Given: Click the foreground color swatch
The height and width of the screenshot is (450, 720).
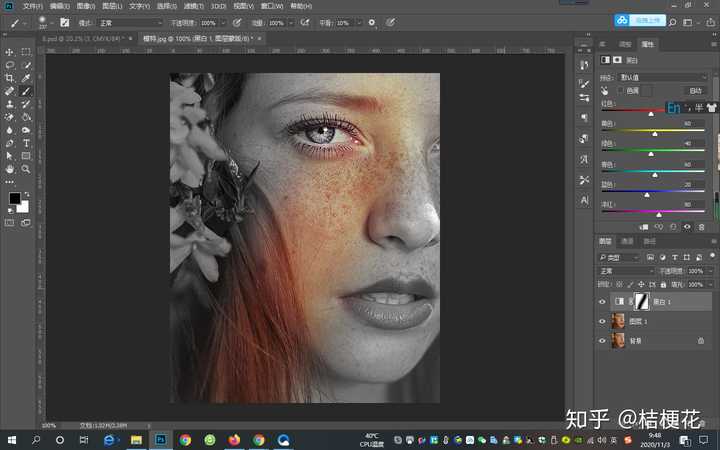Looking at the screenshot, I should pyautogui.click(x=14, y=199).
